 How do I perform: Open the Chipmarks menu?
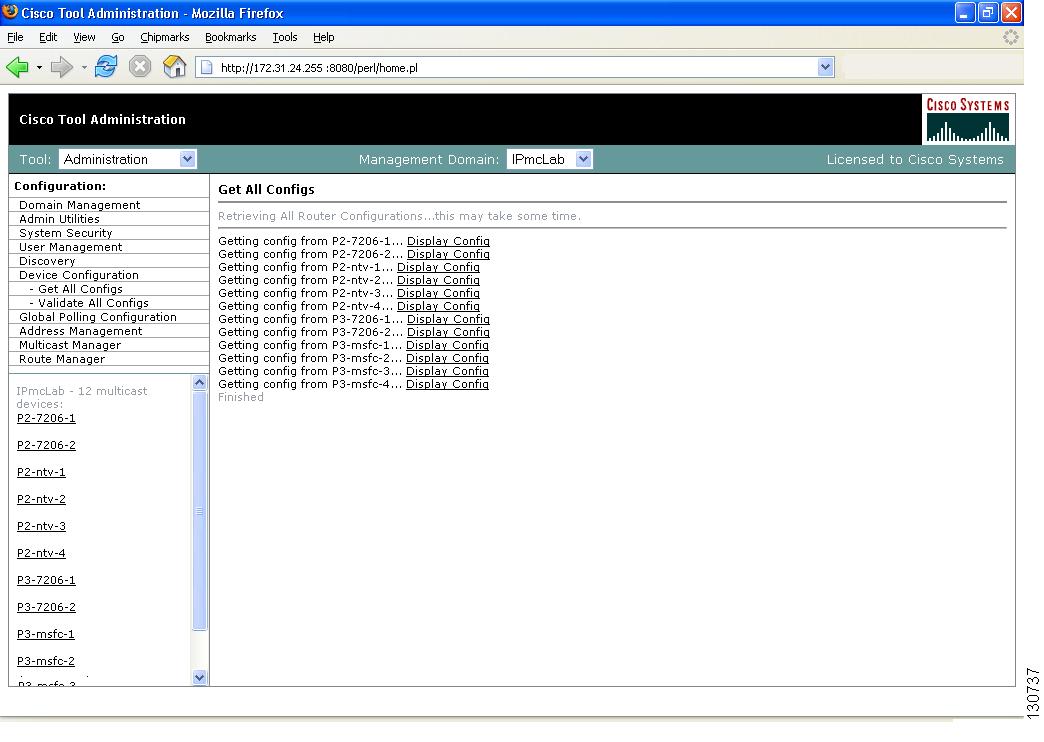(x=164, y=37)
